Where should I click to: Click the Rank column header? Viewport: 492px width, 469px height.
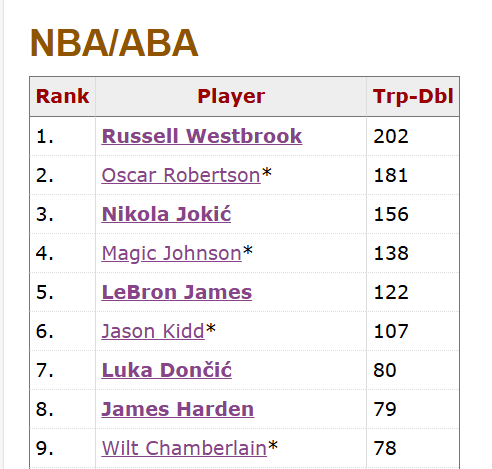[63, 97]
